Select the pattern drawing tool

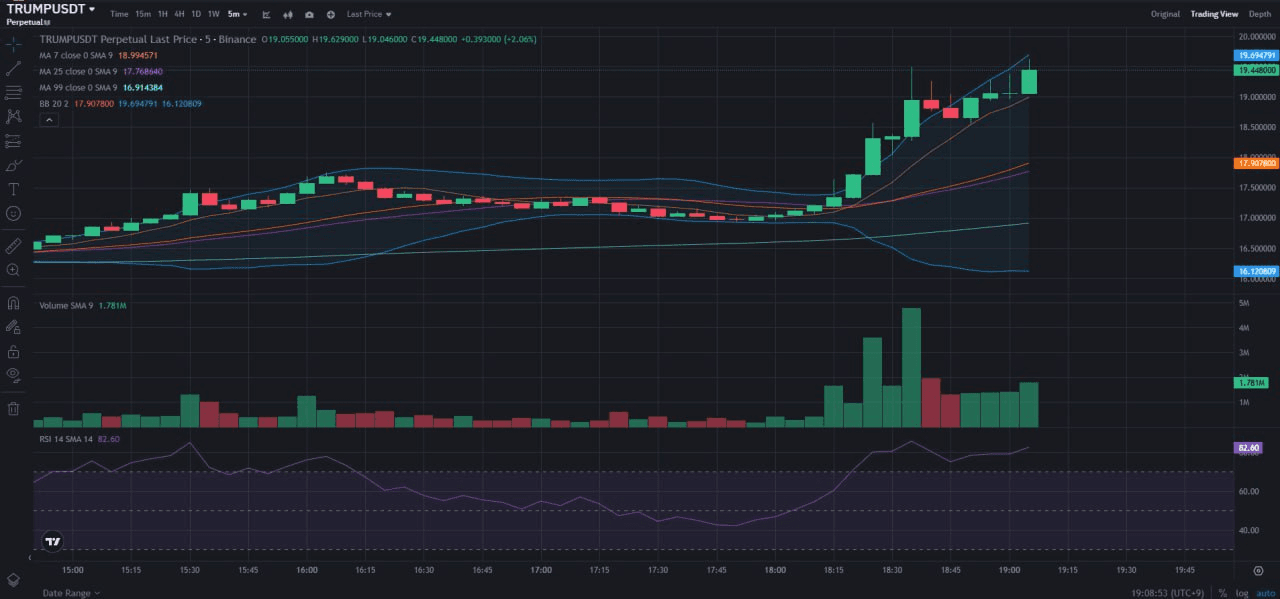pos(13,116)
